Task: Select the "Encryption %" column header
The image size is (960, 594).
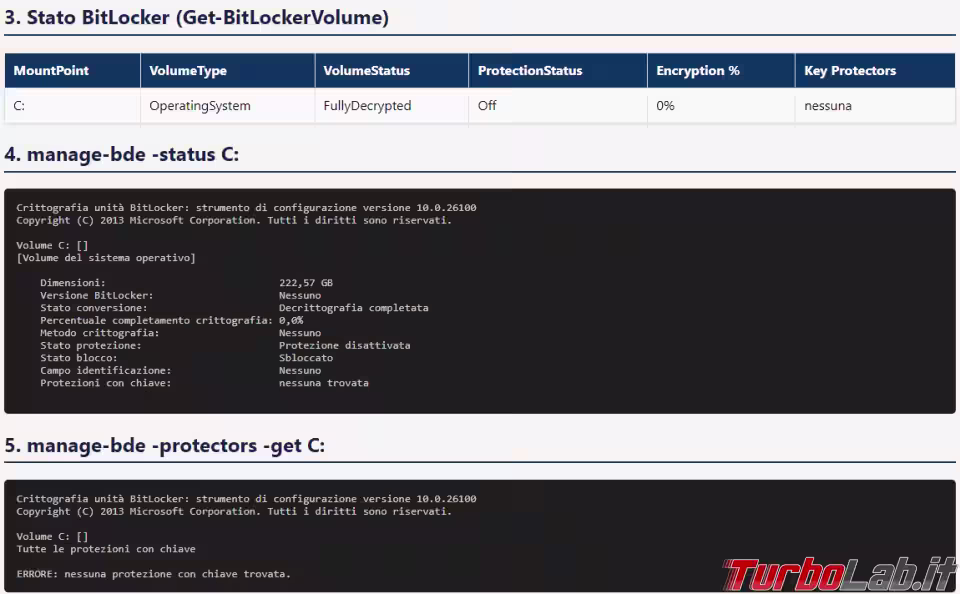Action: [x=721, y=70]
